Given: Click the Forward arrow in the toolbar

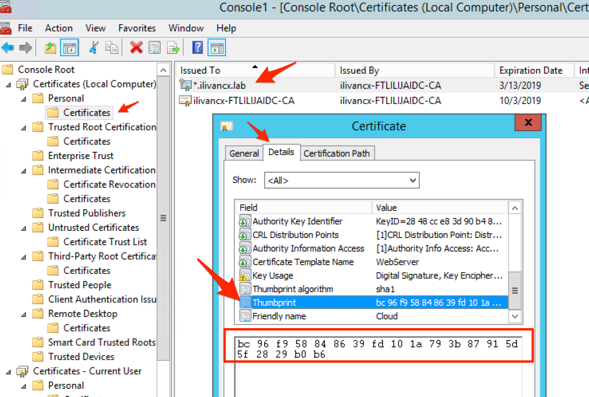Looking at the screenshot, I should pyautogui.click(x=26, y=48).
